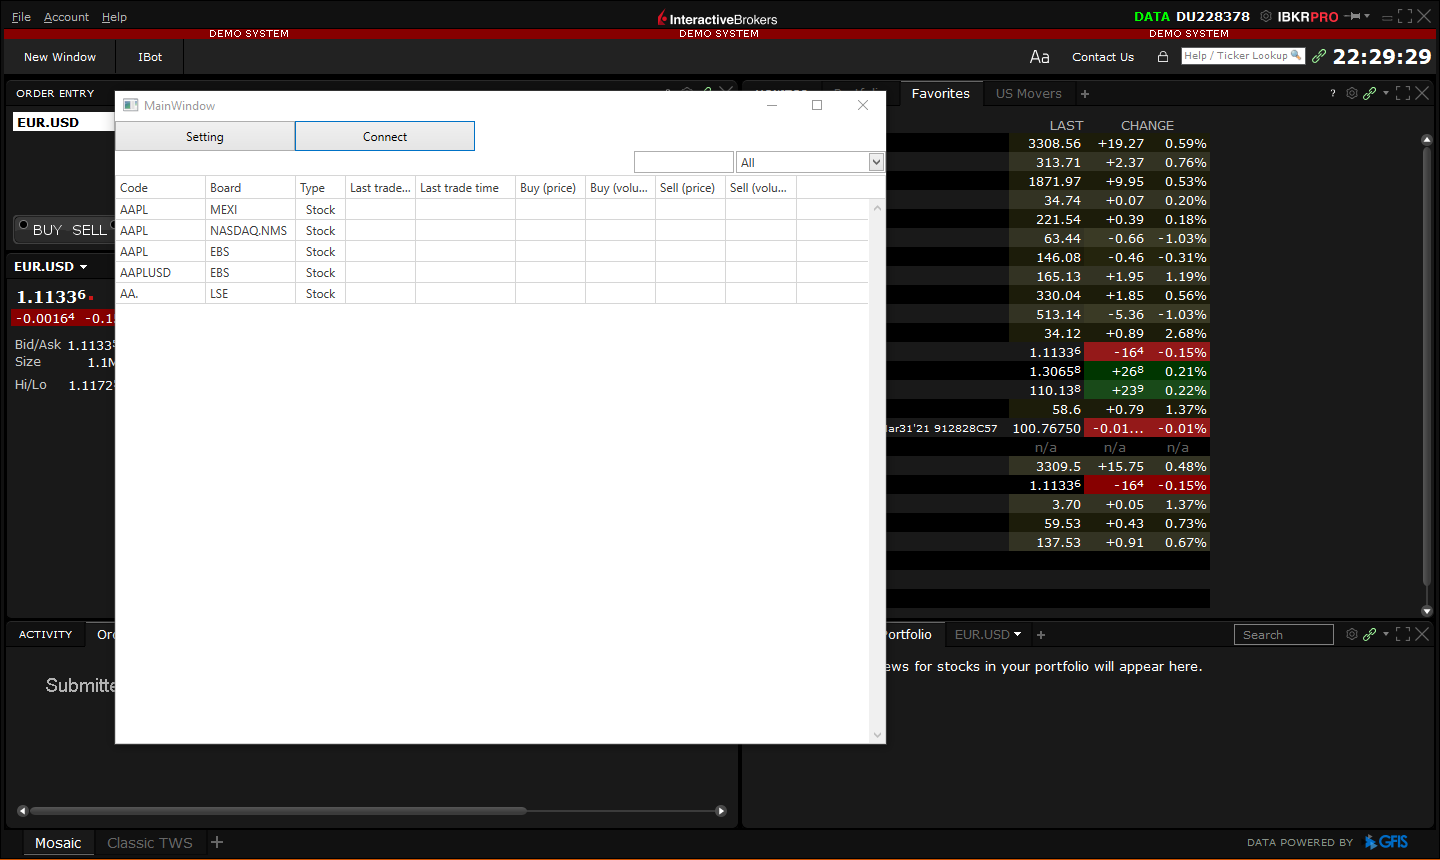
Task: Maximize the news panel
Action: (1403, 634)
